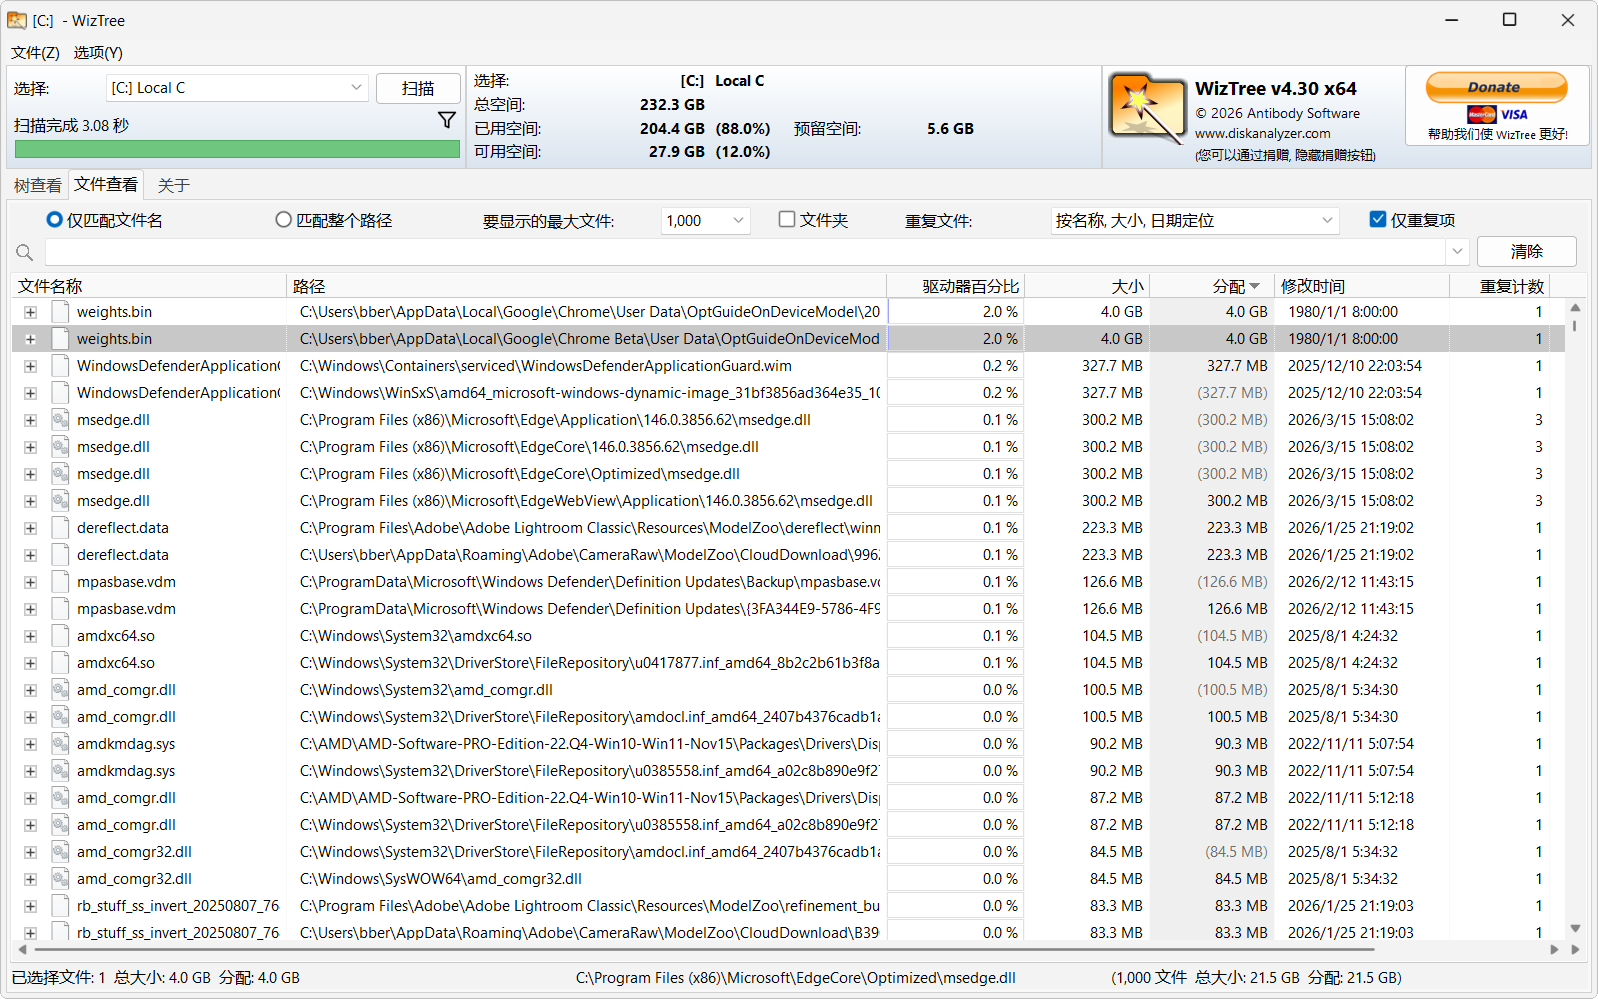Screen dimensions: 1598x999
Task: Open the 1,000 max files dropdown
Action: (706, 221)
